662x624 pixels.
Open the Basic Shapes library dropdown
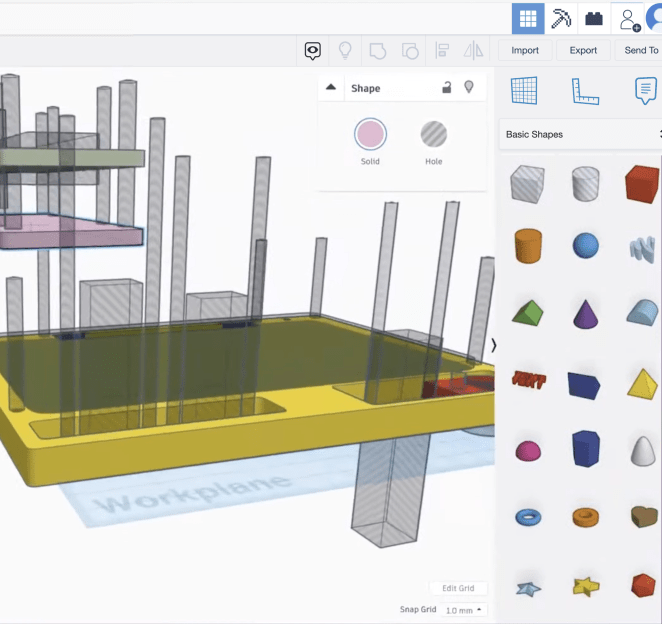[580, 134]
